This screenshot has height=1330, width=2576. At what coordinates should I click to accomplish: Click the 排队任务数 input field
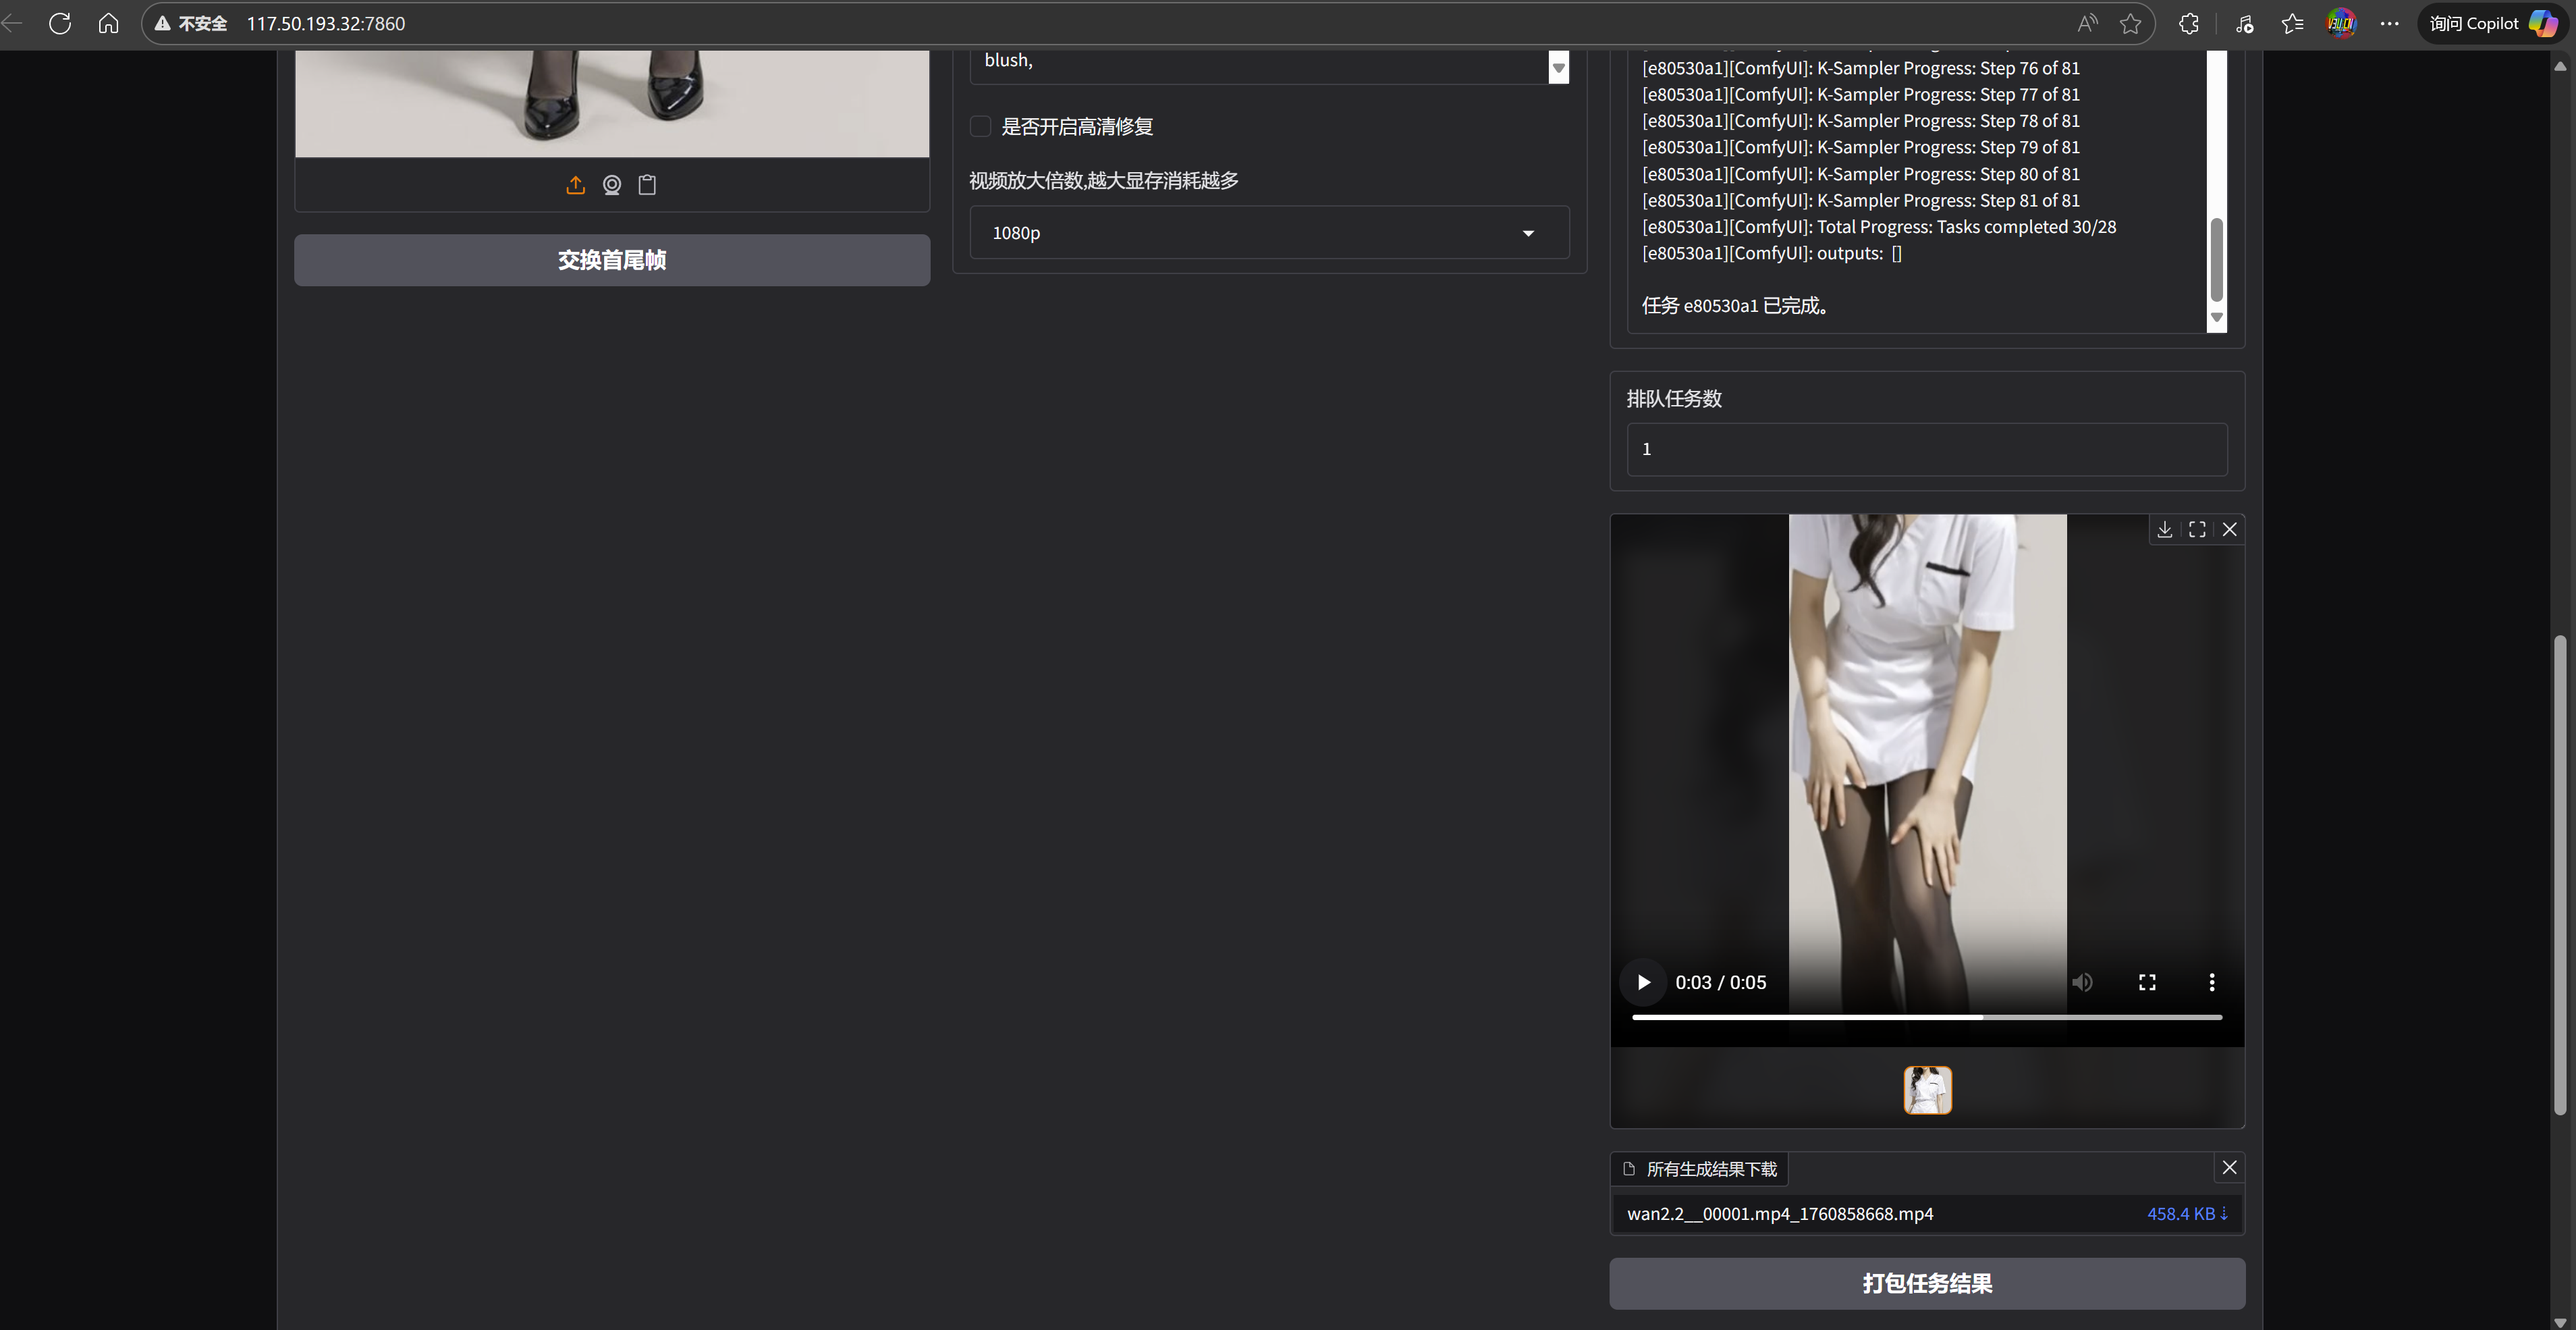click(1926, 449)
